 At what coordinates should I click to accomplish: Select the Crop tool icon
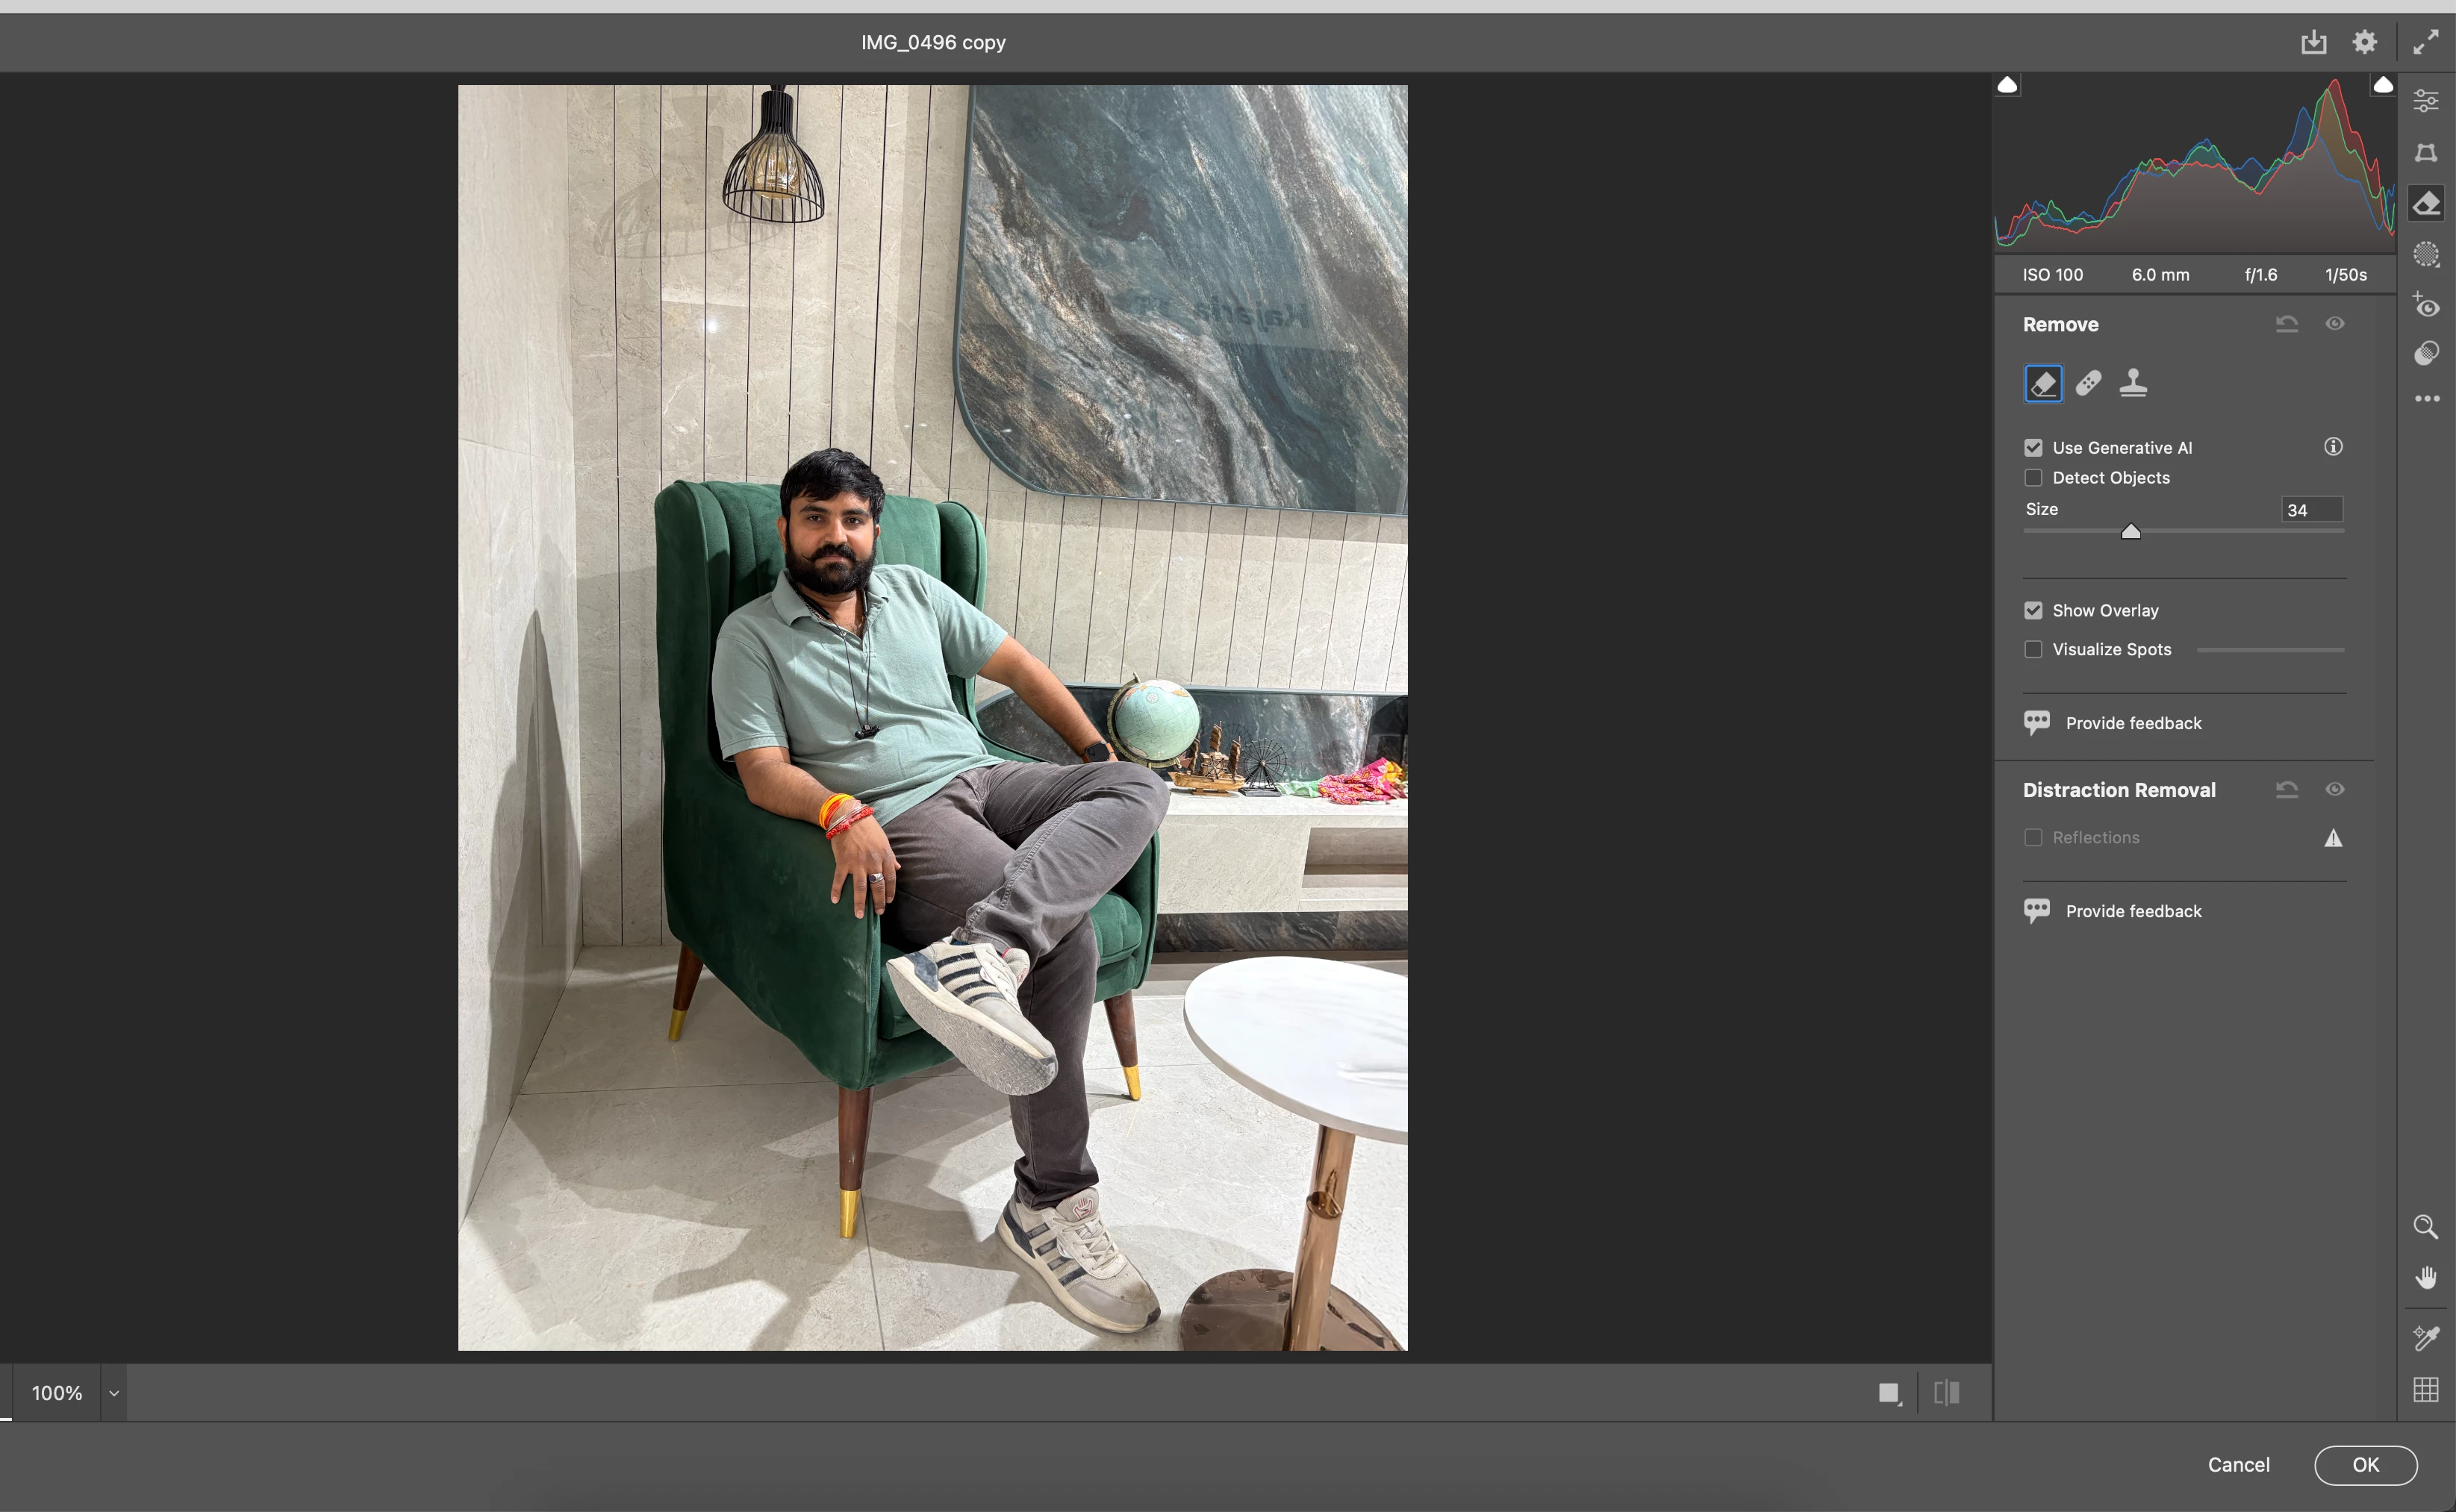(2426, 152)
